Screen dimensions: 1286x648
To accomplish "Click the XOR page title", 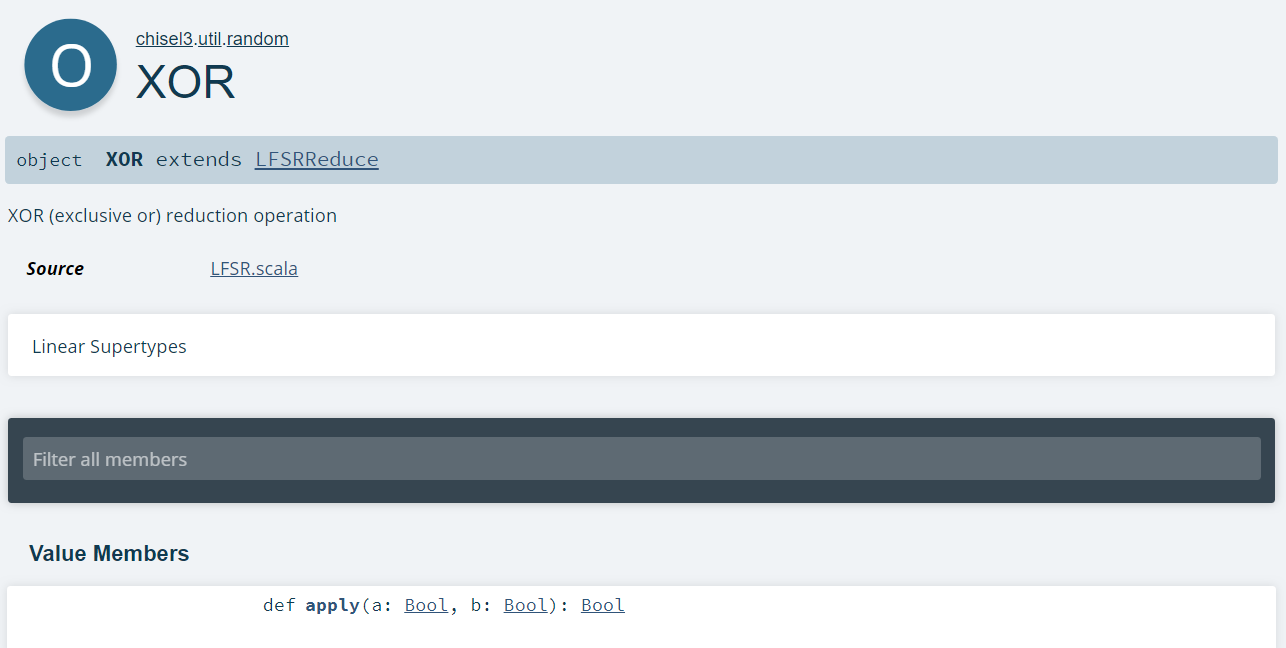I will point(185,82).
